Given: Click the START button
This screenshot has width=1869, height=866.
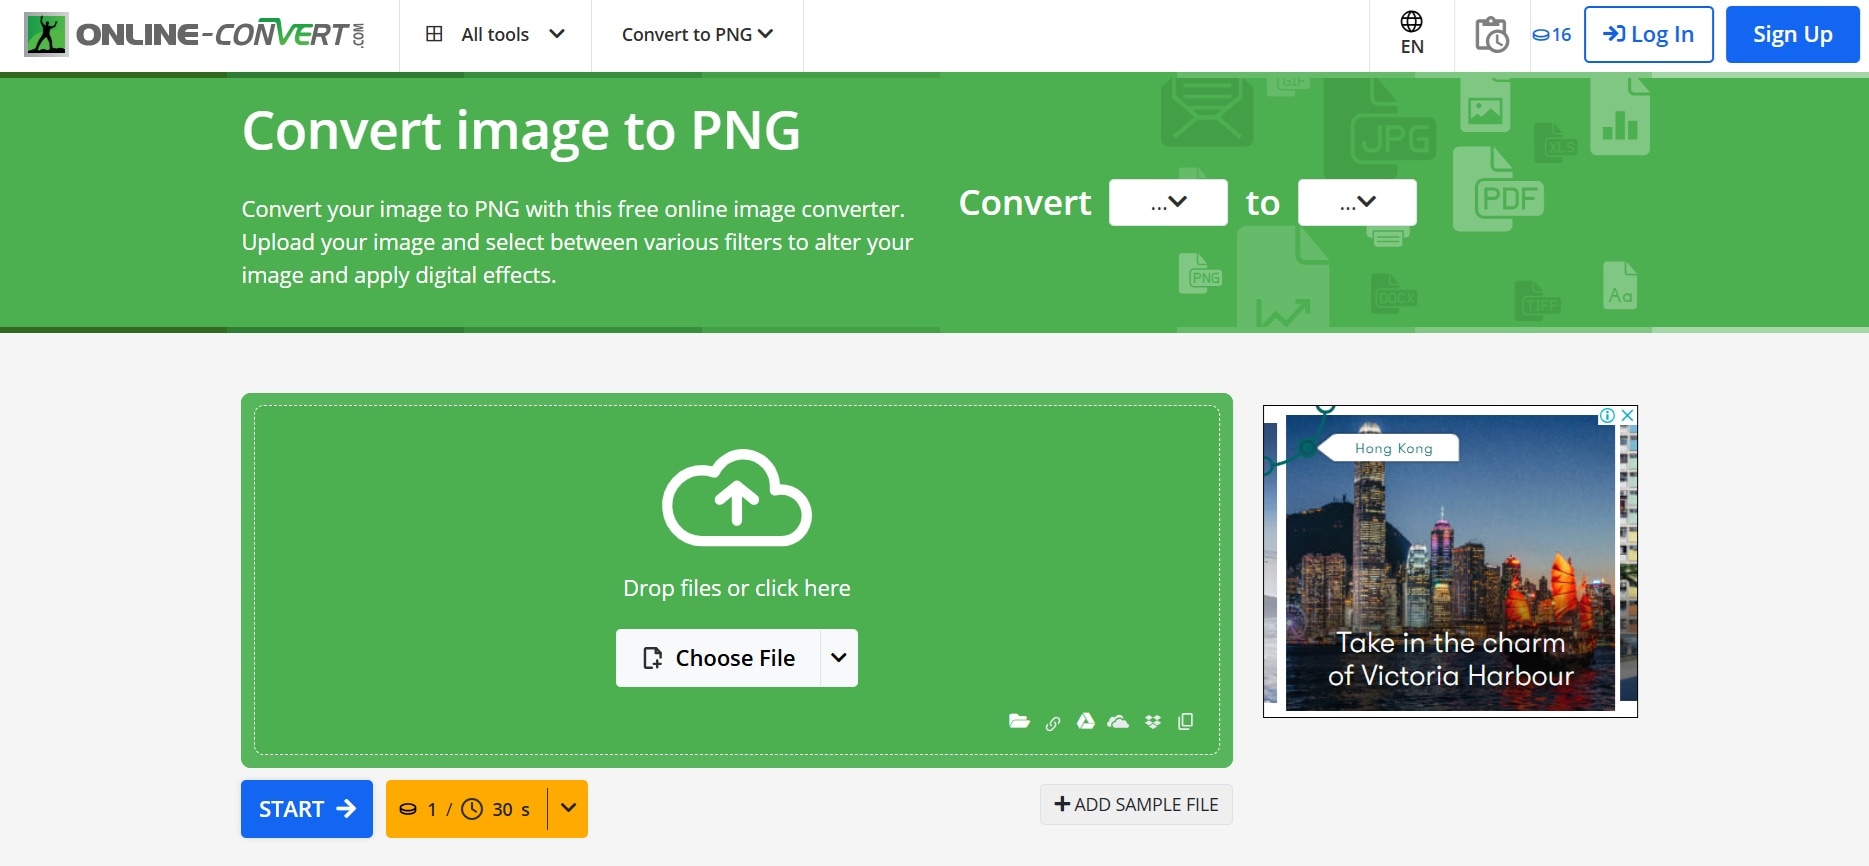Looking at the screenshot, I should point(307,809).
